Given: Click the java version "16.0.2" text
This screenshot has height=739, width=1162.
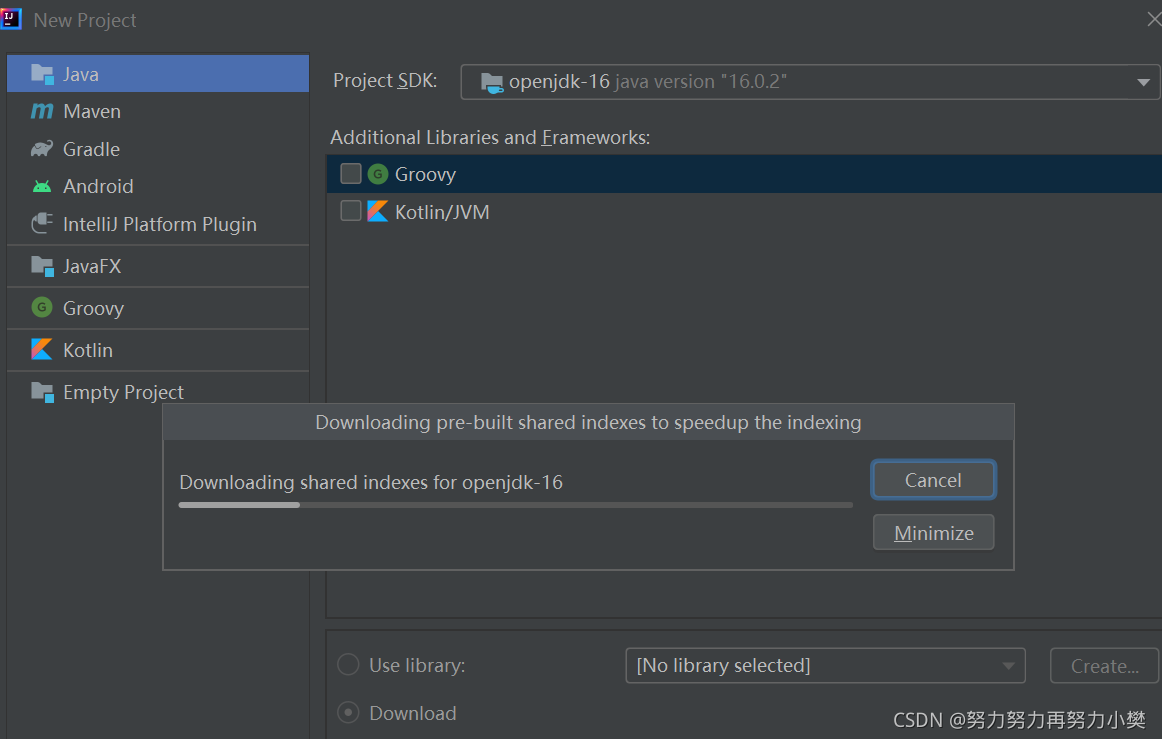Looking at the screenshot, I should tap(701, 82).
